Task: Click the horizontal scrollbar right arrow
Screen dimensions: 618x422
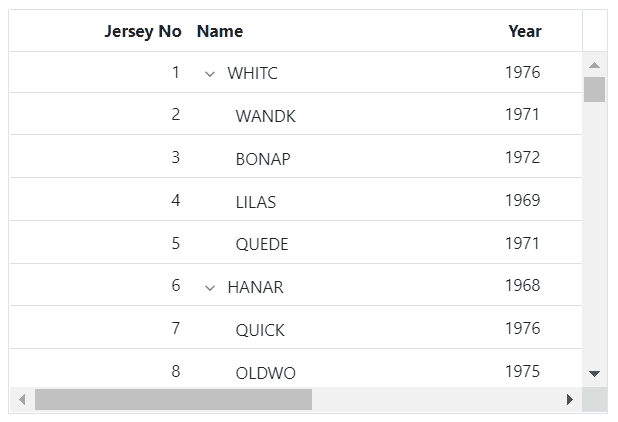Action: (570, 400)
